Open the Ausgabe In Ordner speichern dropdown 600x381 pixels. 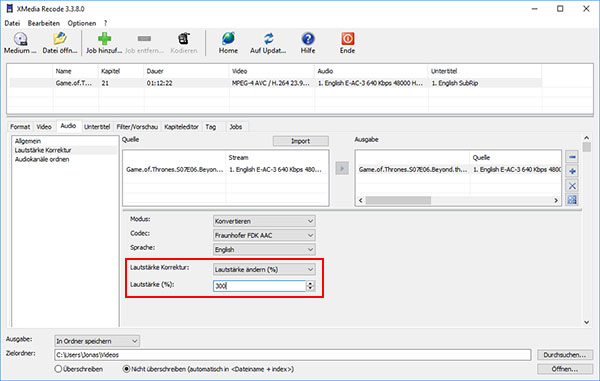[x=97, y=341]
